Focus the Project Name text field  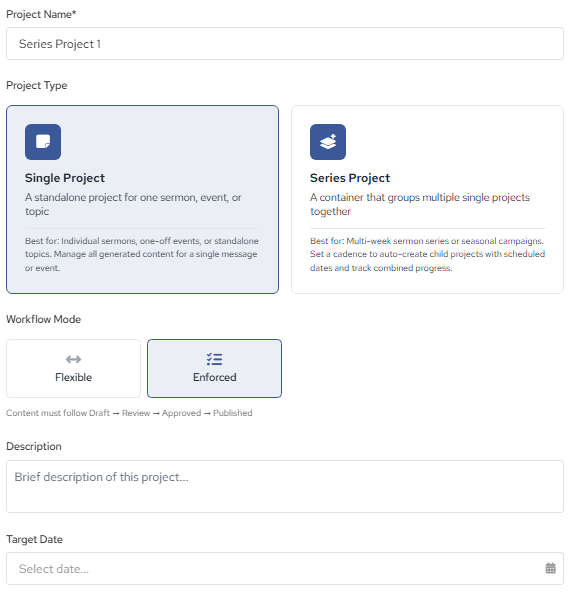pyautogui.click(x=285, y=44)
